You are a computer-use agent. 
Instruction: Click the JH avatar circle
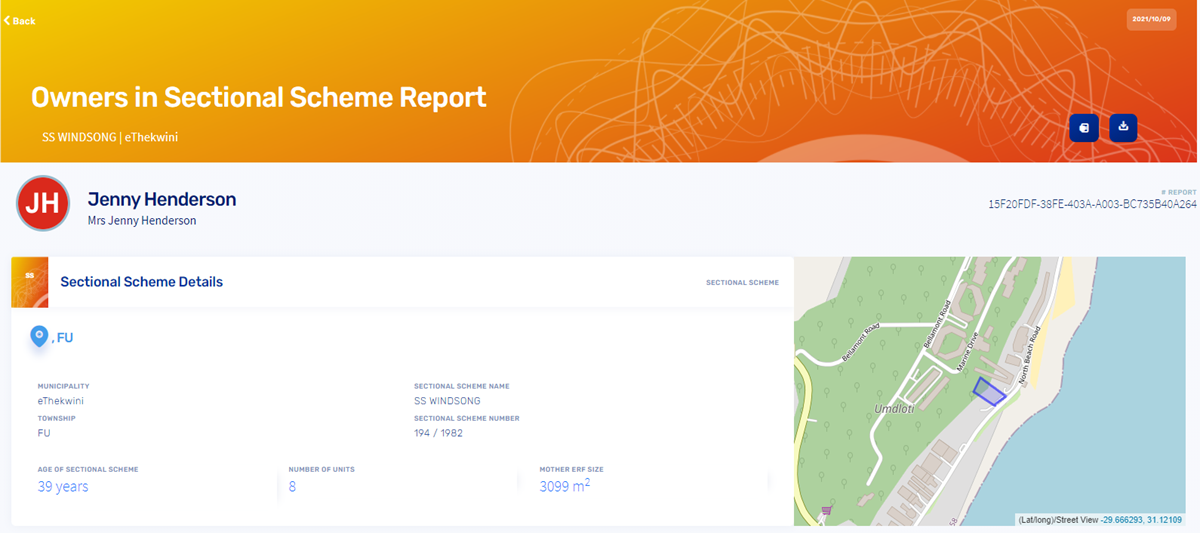point(43,203)
